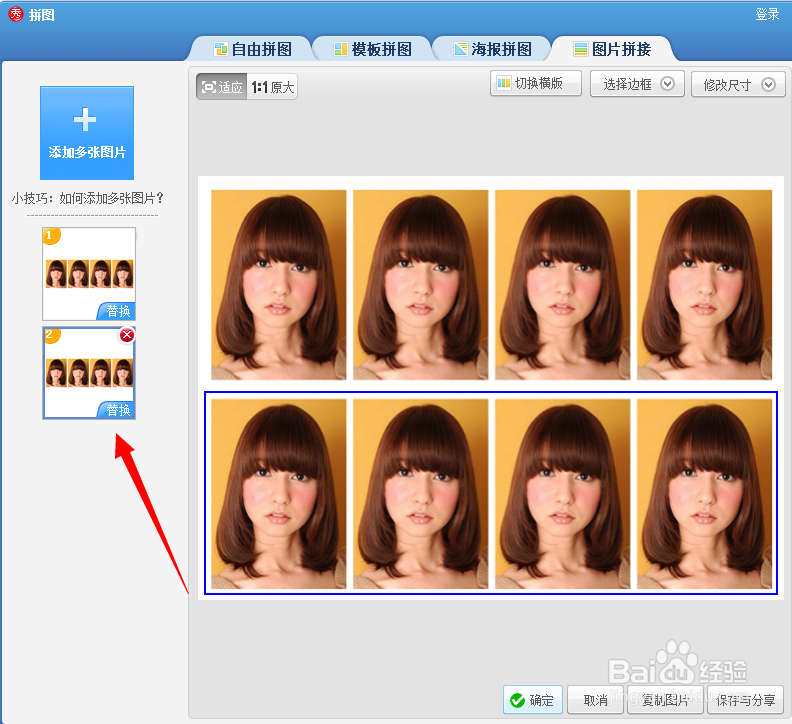
Task: Open the 自由拼图 tab
Action: pos(253,49)
